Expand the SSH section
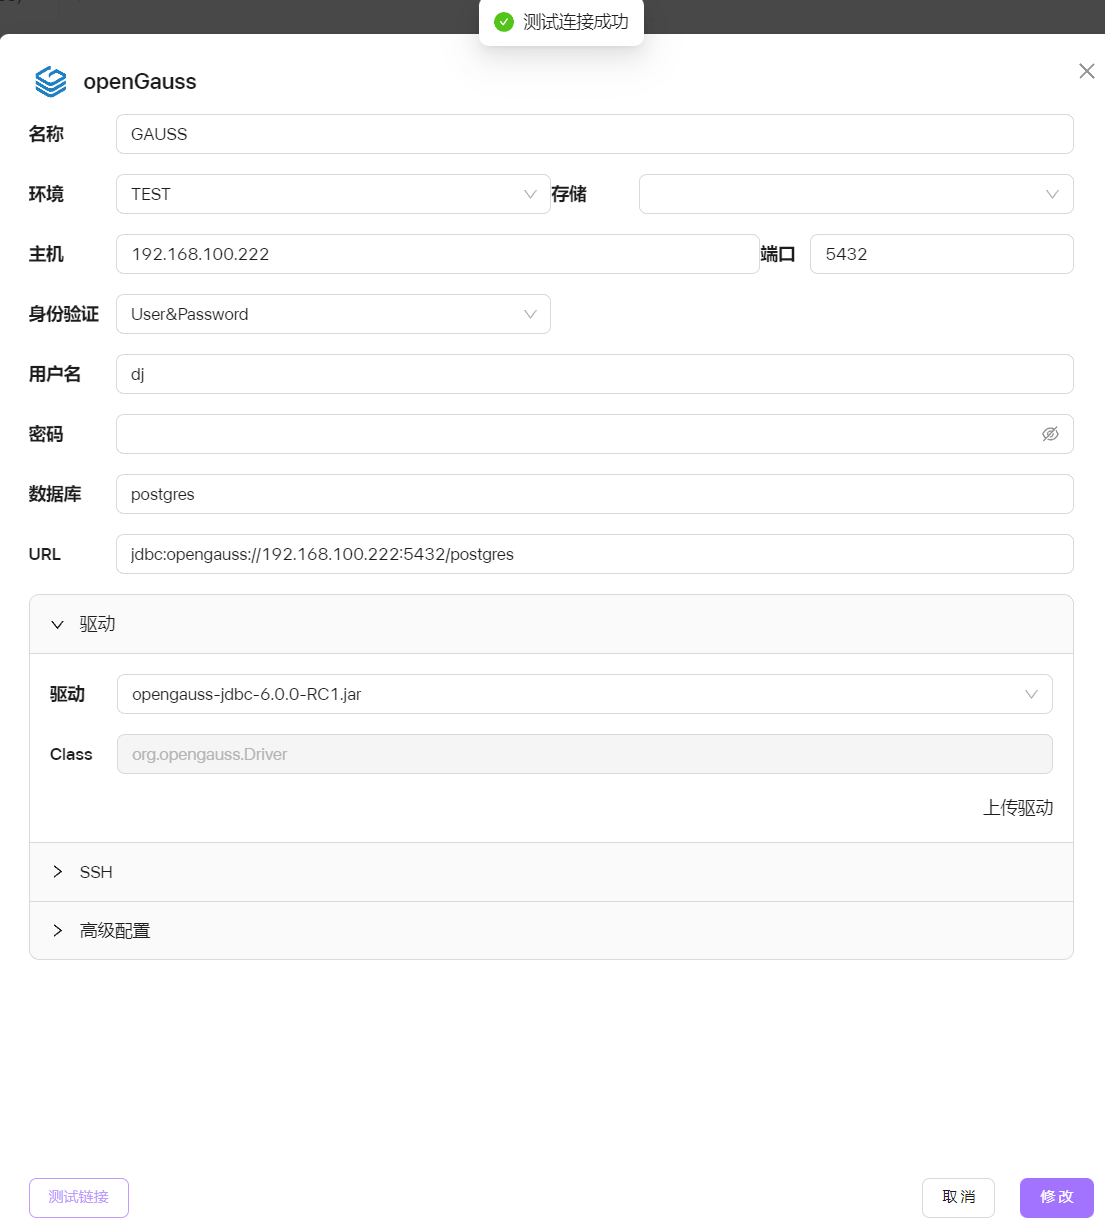1105x1227 pixels. click(x=551, y=872)
